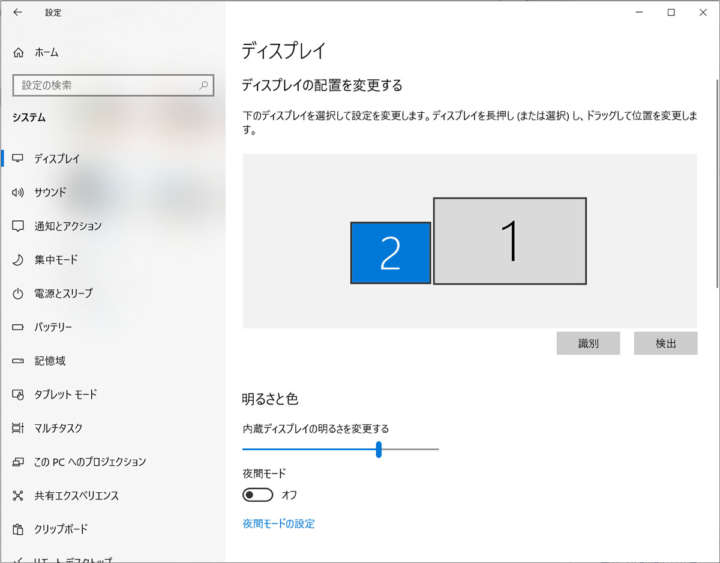The image size is (720, 563).
Task: Click the back arrow icon
Action: click(18, 12)
